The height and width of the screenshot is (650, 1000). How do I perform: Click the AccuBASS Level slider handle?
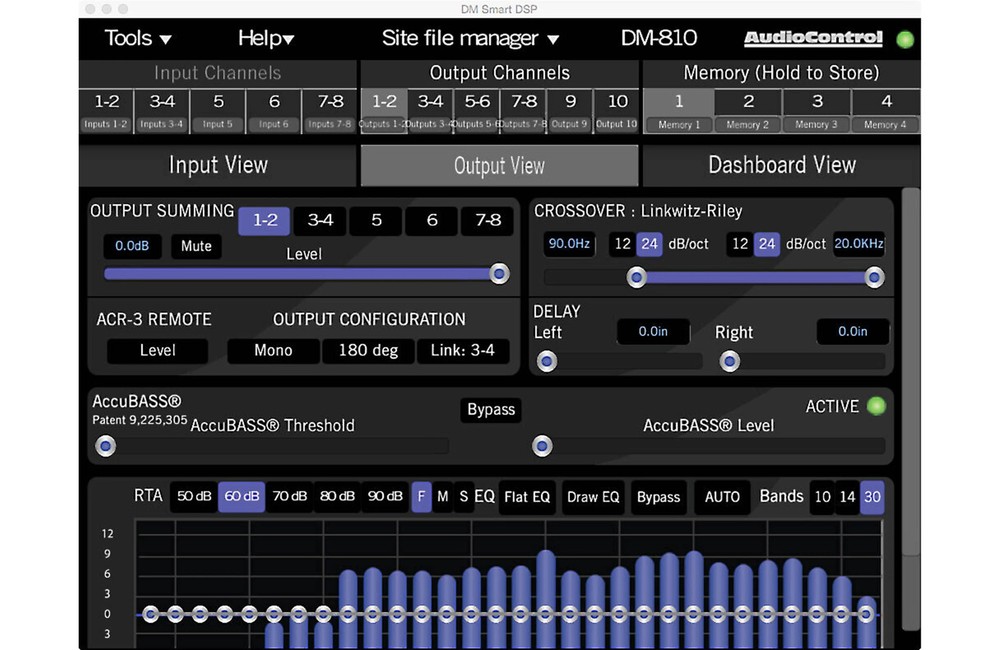(x=542, y=446)
